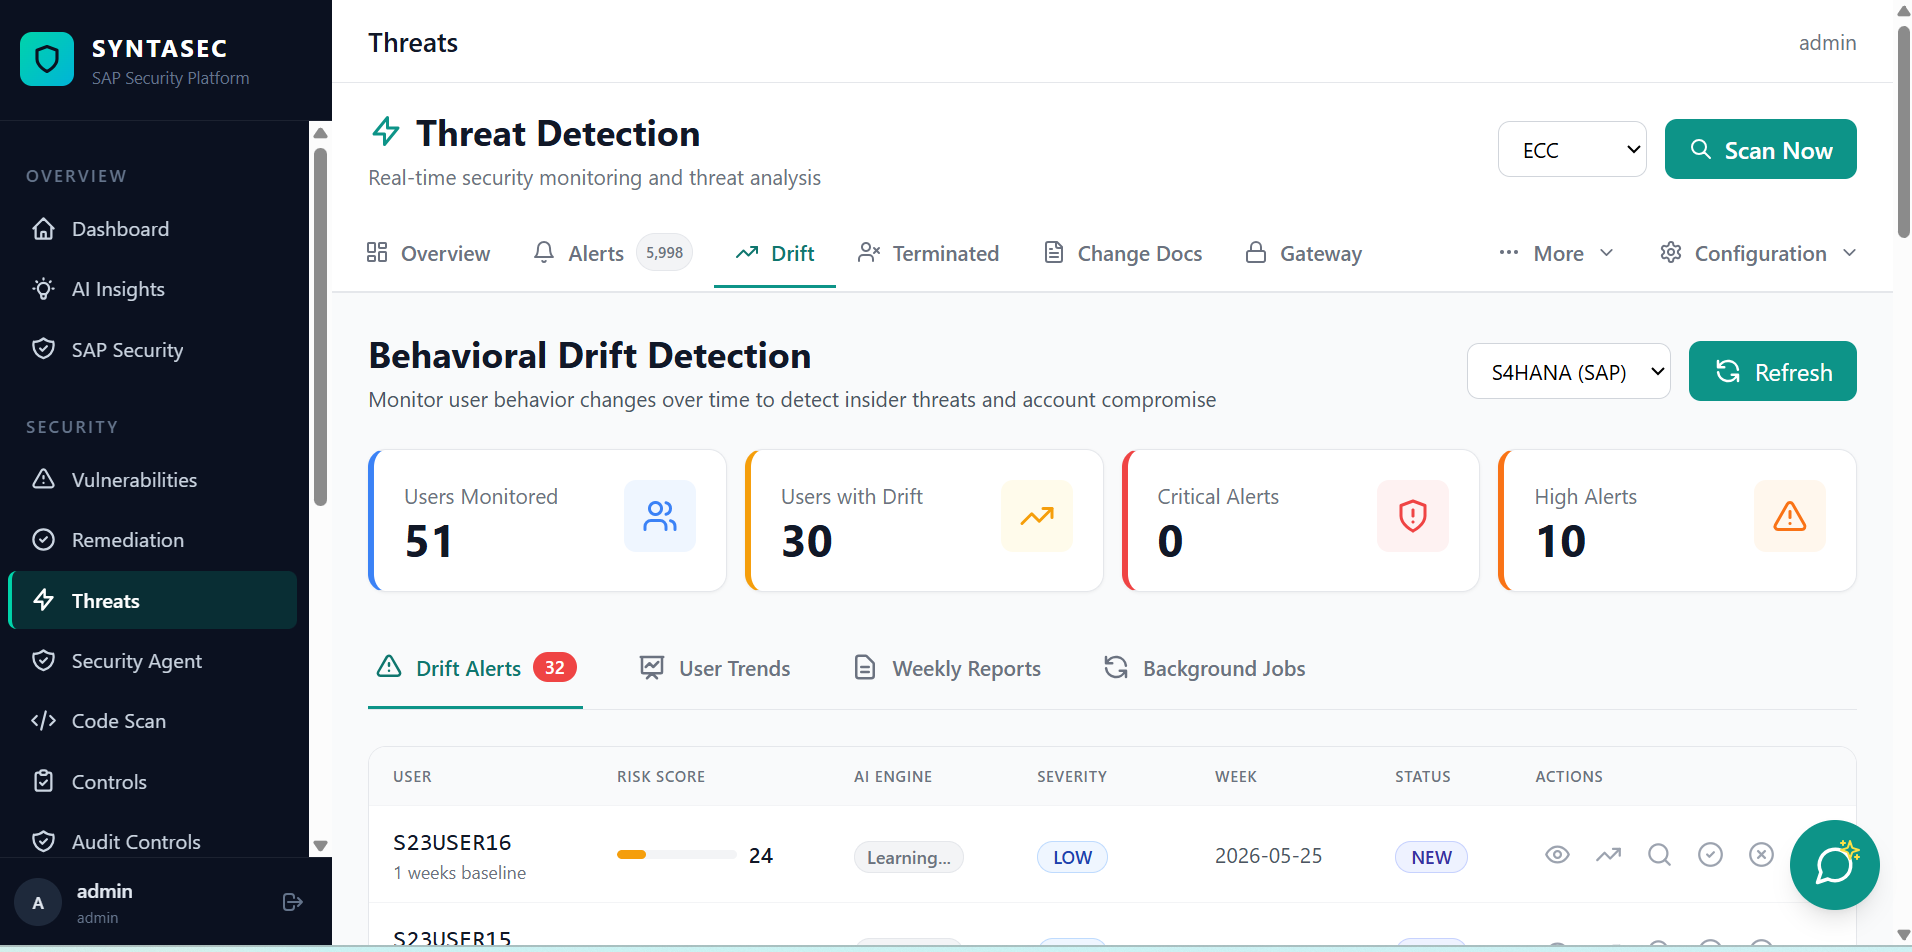Image resolution: width=1912 pixels, height=952 pixels.
Task: Switch to the Overview tab
Action: pyautogui.click(x=428, y=254)
